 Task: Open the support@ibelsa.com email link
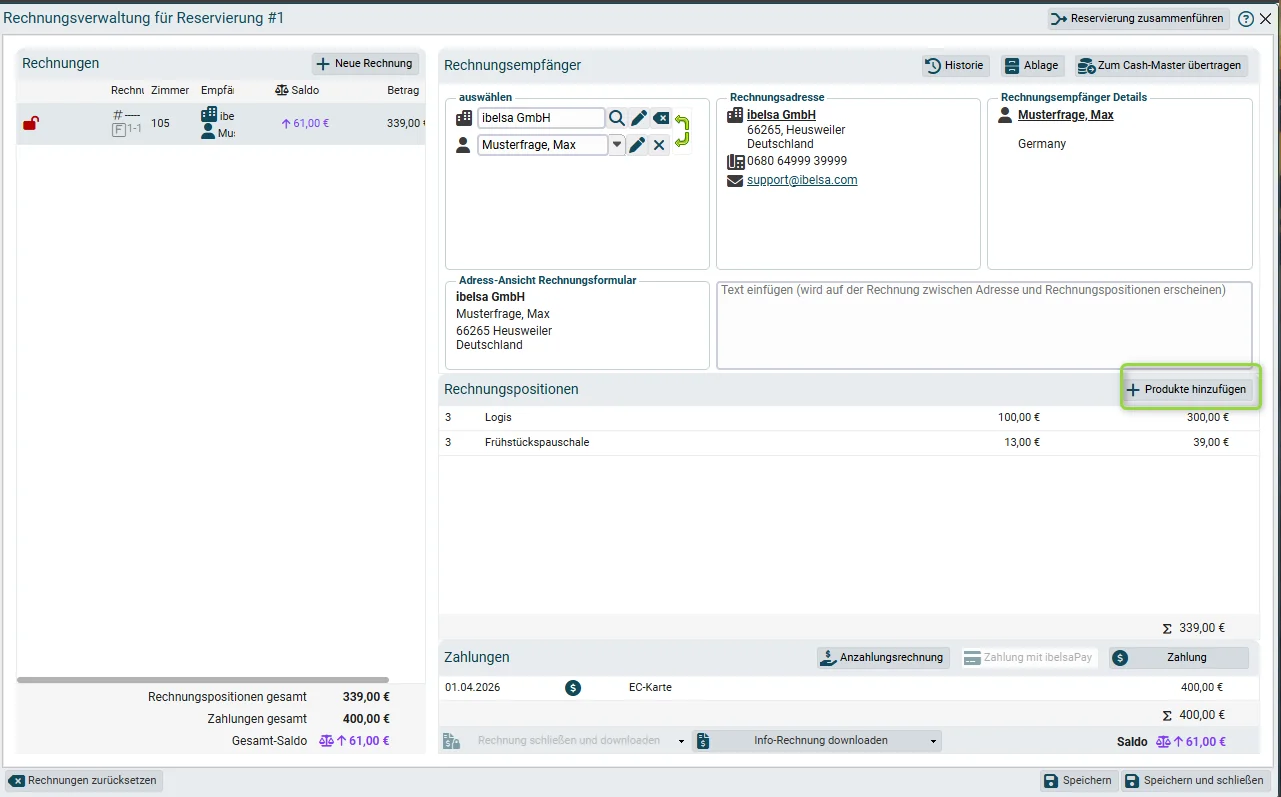pos(802,180)
